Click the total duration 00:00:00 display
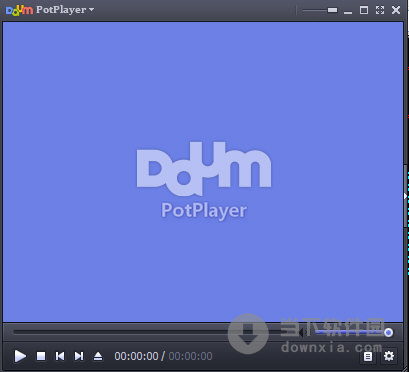 190,356
